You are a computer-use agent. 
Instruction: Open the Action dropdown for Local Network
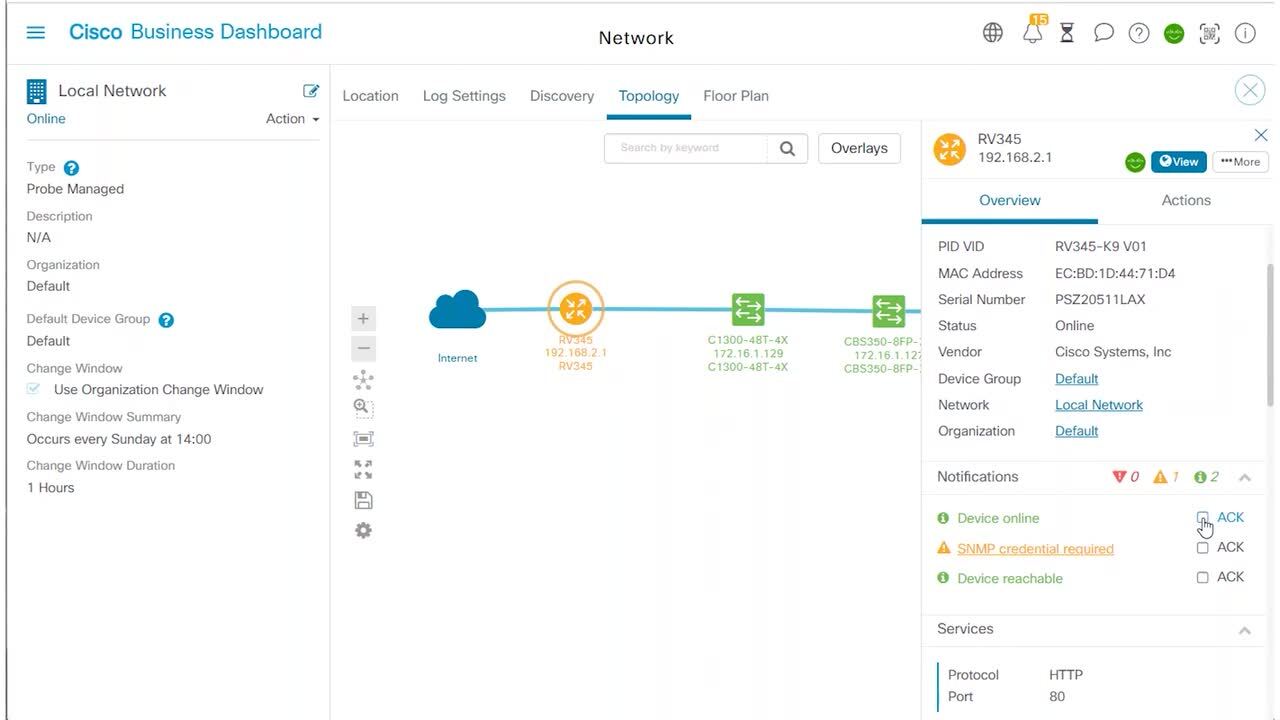pos(291,118)
